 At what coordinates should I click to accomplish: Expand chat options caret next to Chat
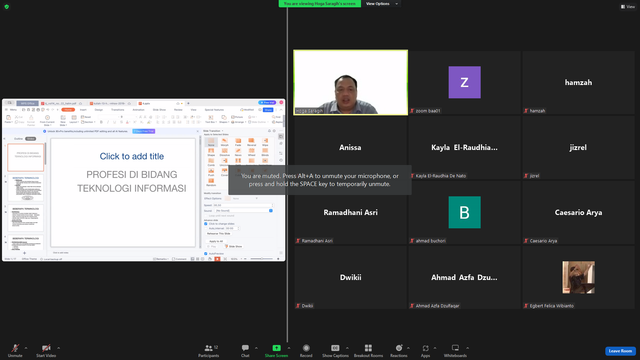point(256,348)
